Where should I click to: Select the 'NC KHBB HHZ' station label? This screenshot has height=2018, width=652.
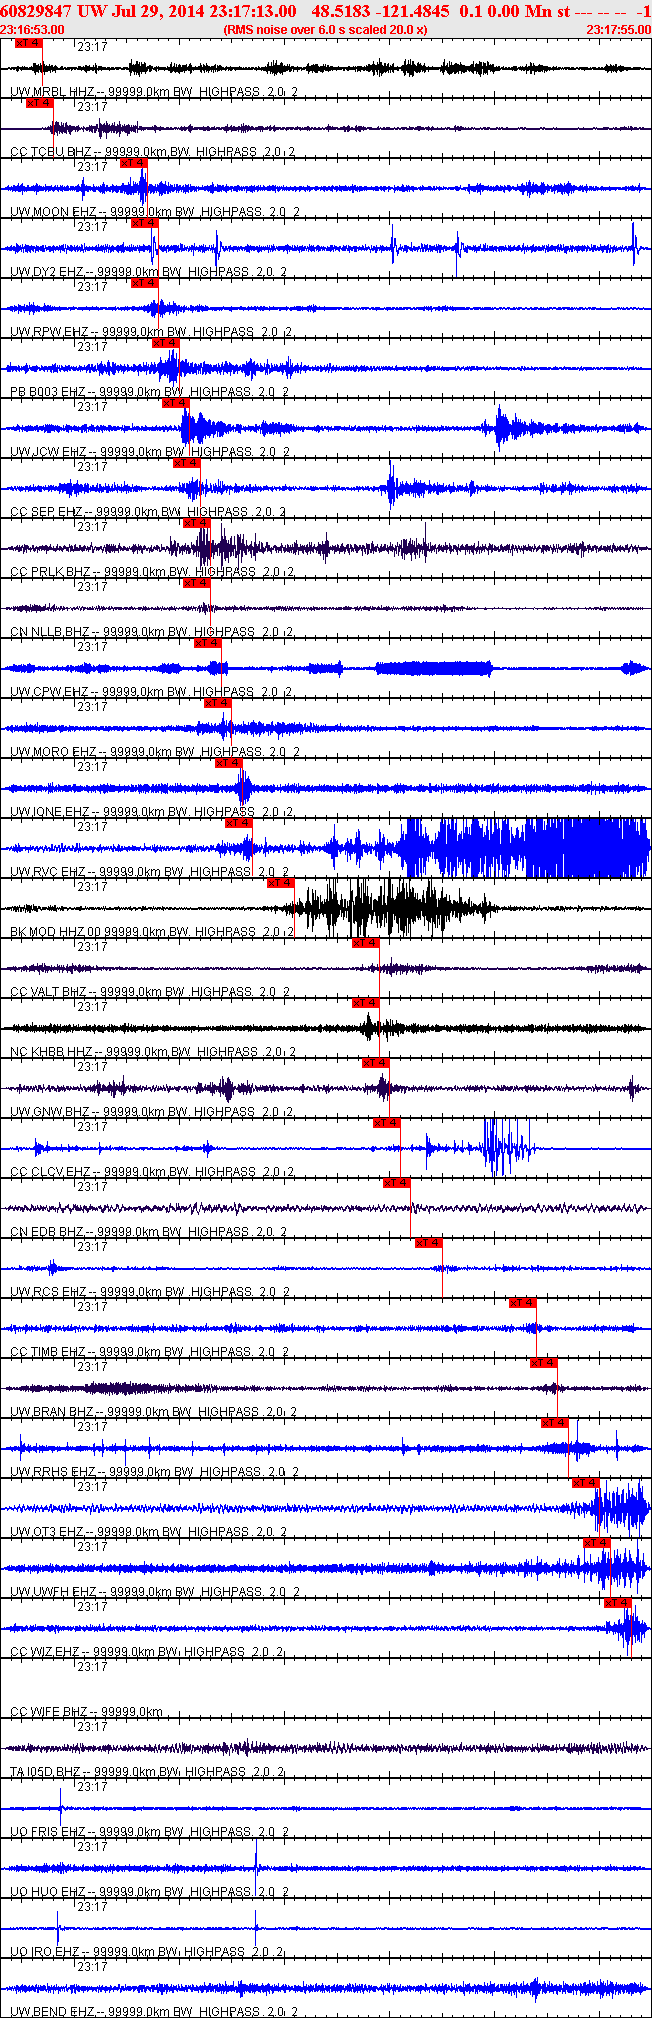point(50,1052)
